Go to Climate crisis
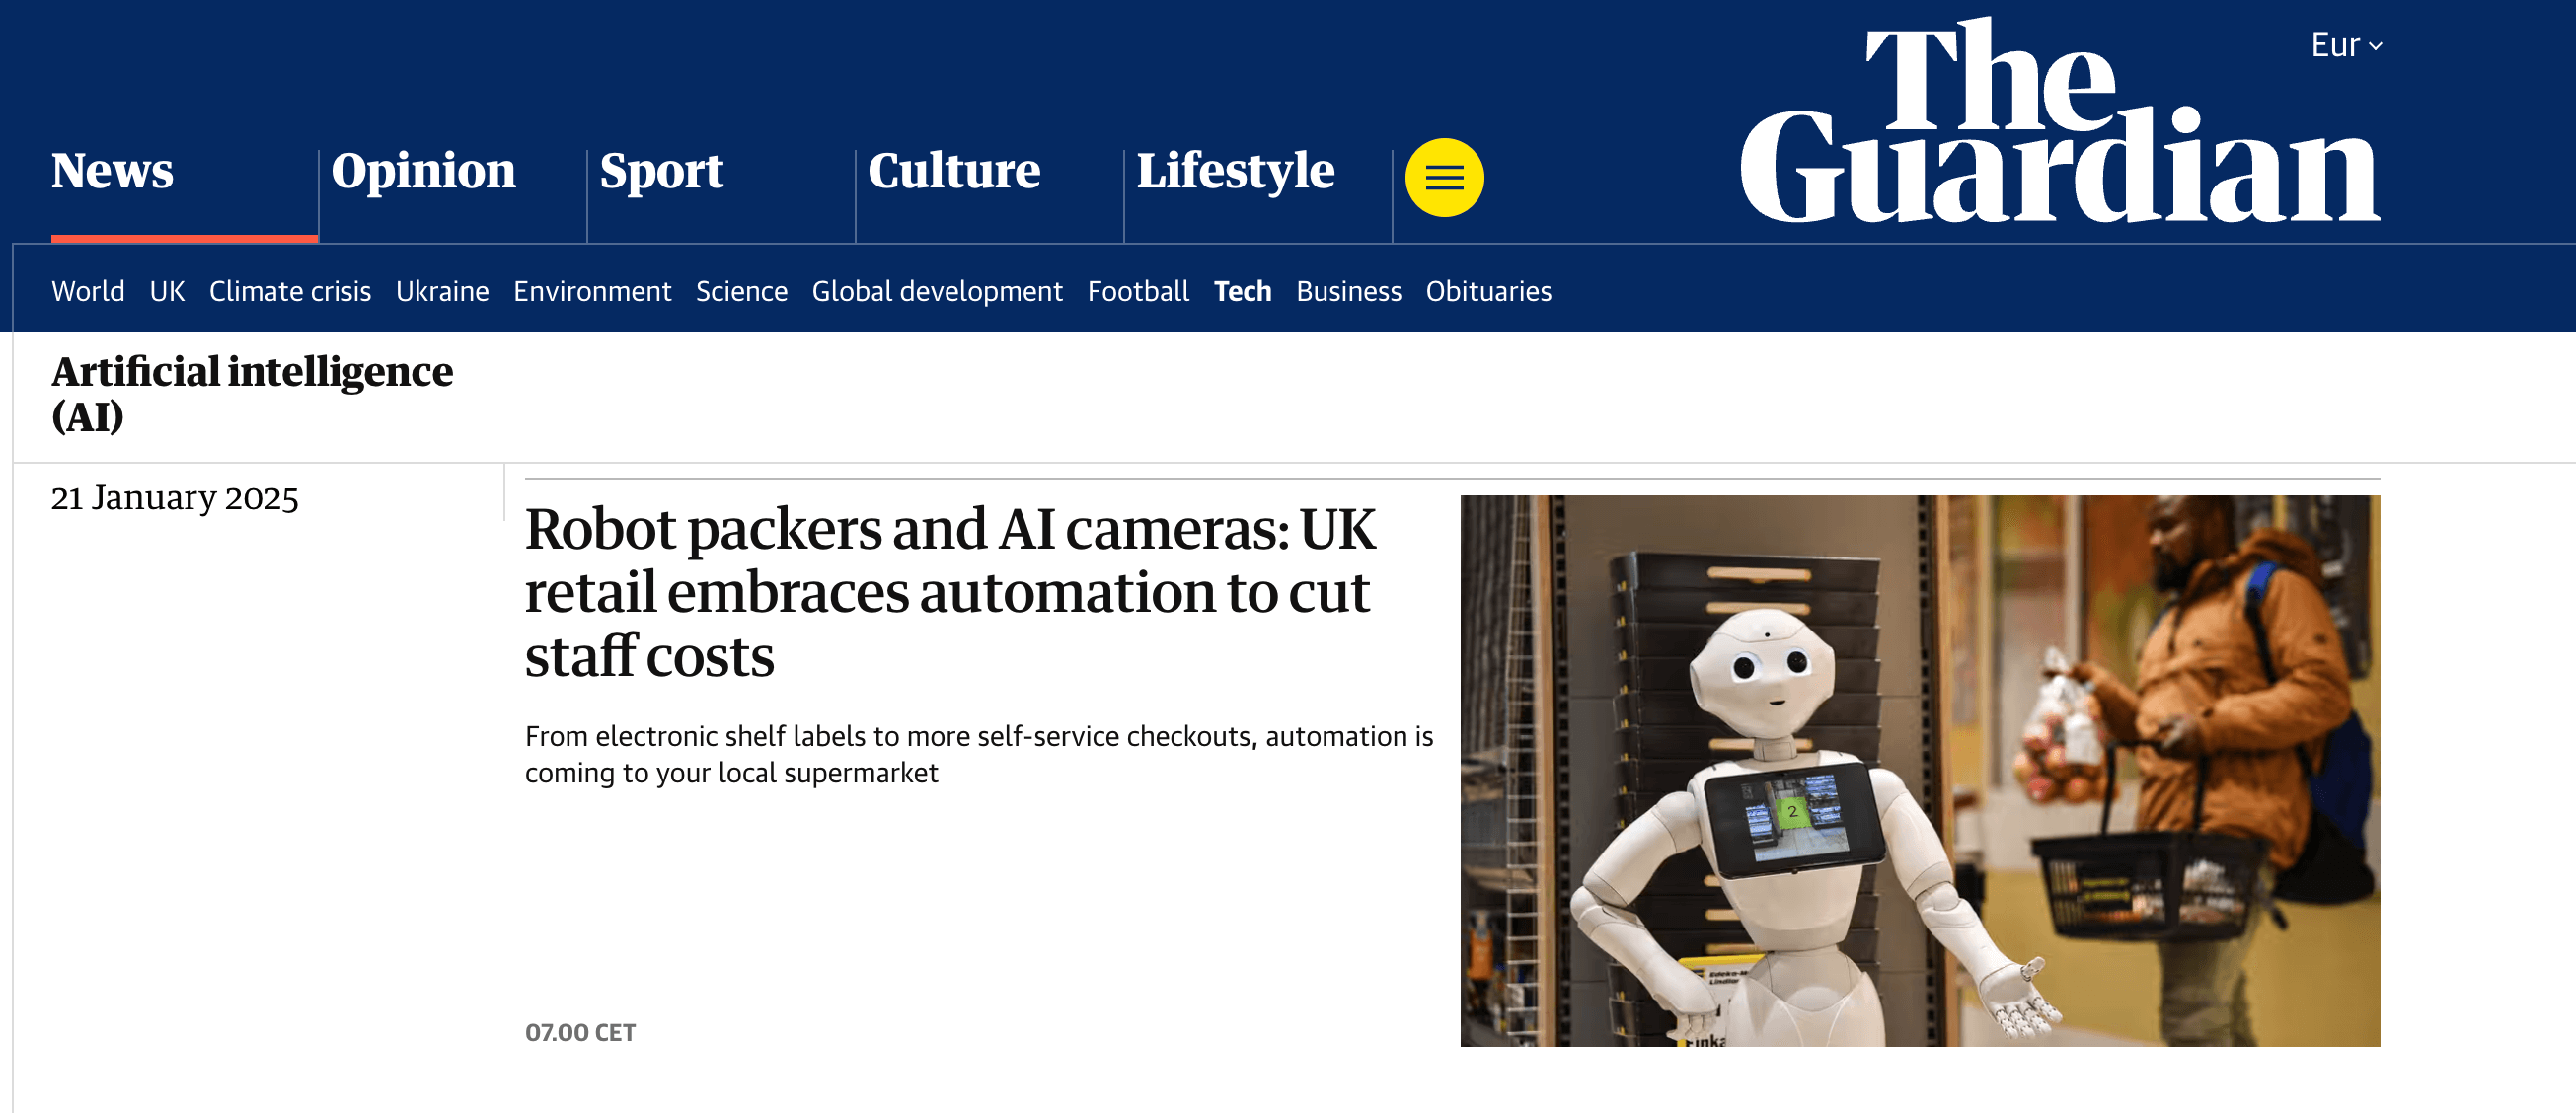This screenshot has width=2576, height=1113. [x=290, y=291]
